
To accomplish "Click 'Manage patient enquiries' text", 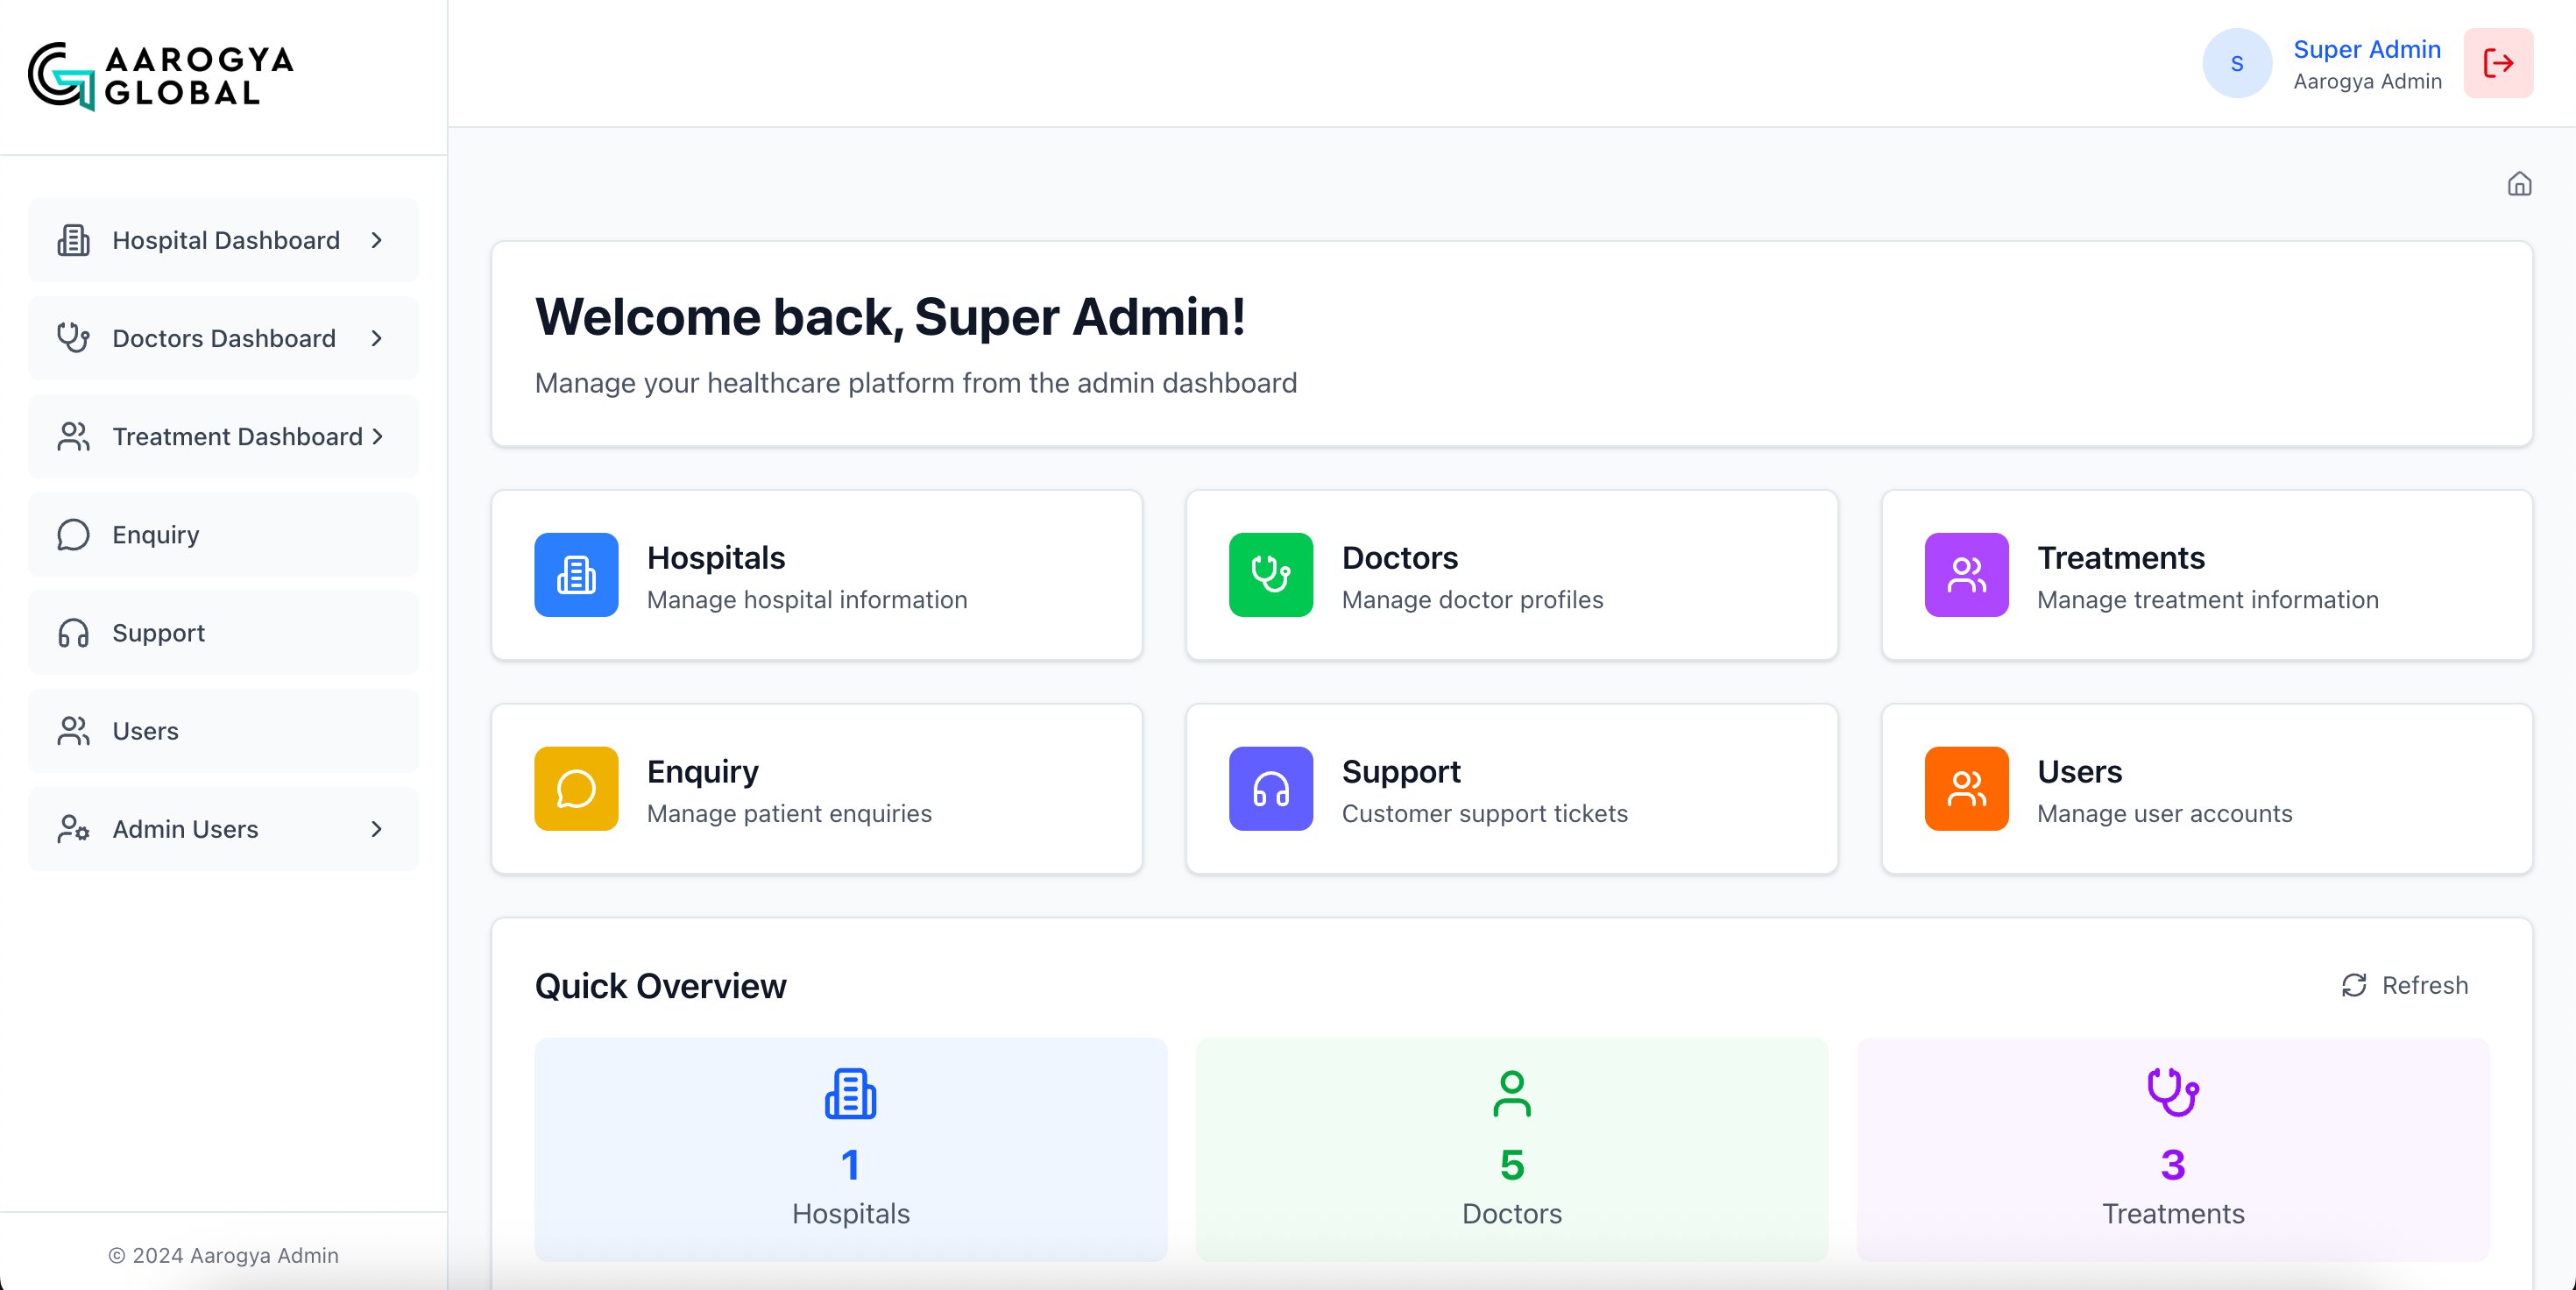I will (789, 813).
